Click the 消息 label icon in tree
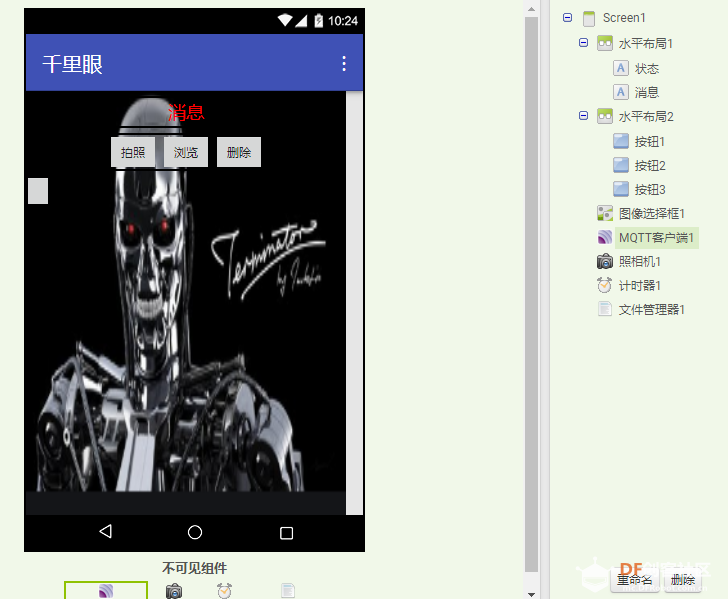728x599 pixels. click(x=621, y=92)
